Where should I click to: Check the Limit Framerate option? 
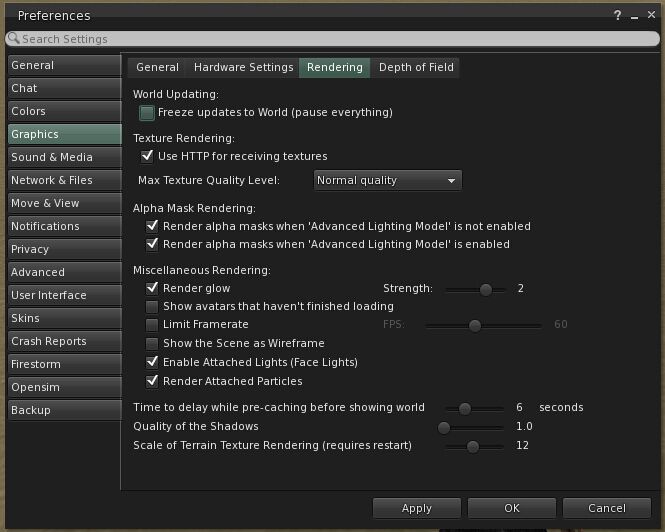[152, 325]
